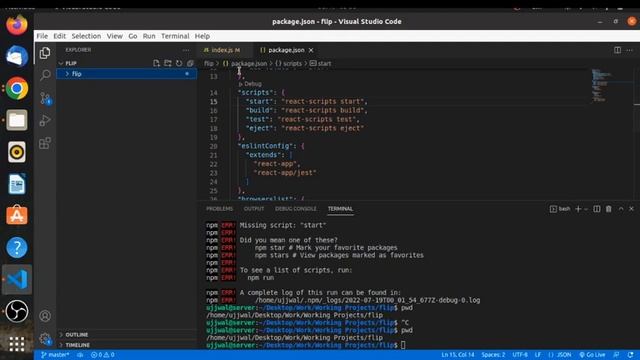
Task: Switch to the PROBLEMS panel tab
Action: (220, 209)
